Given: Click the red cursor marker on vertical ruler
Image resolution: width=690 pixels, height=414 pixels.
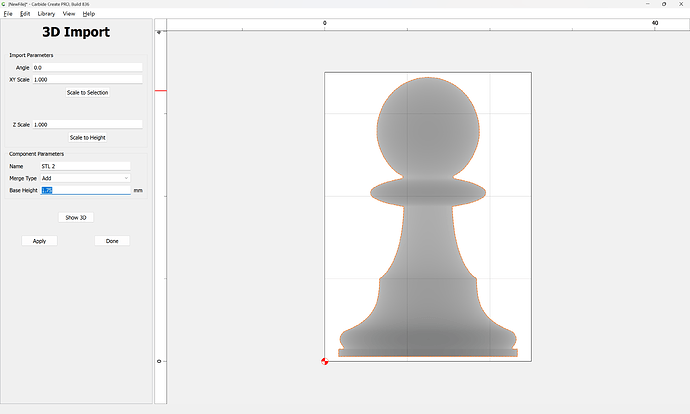Looking at the screenshot, I should click(x=160, y=91).
